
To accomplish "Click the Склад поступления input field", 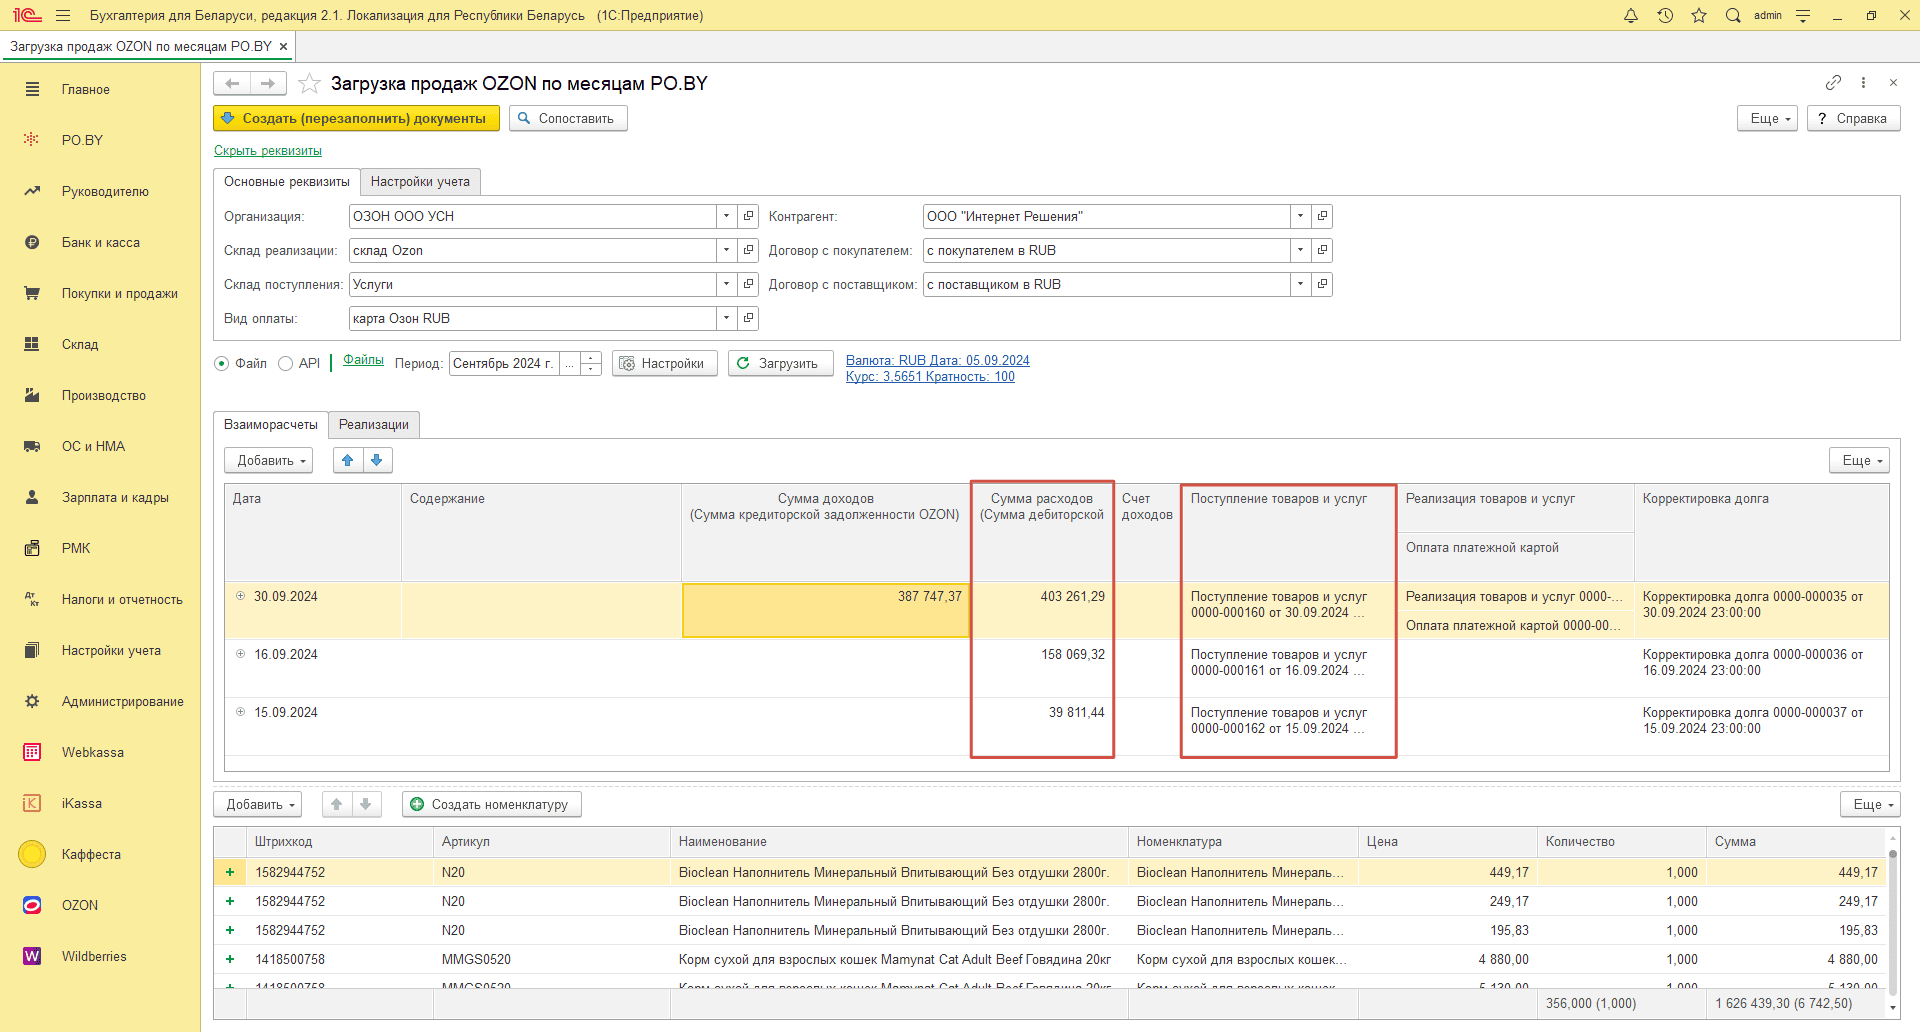I will point(532,284).
